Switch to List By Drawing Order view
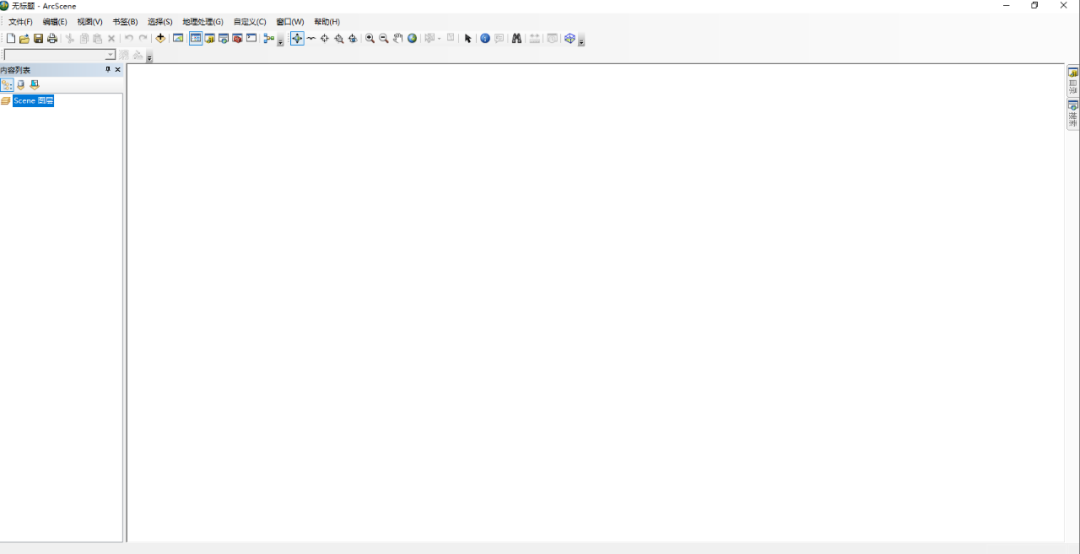Screen dimensions: 1080x554 (7, 85)
